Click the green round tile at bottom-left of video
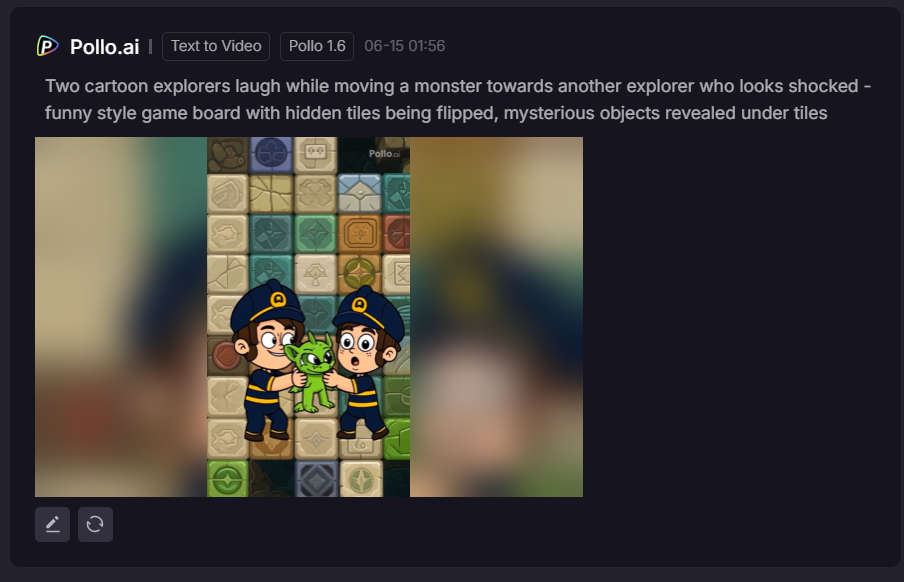 228,478
